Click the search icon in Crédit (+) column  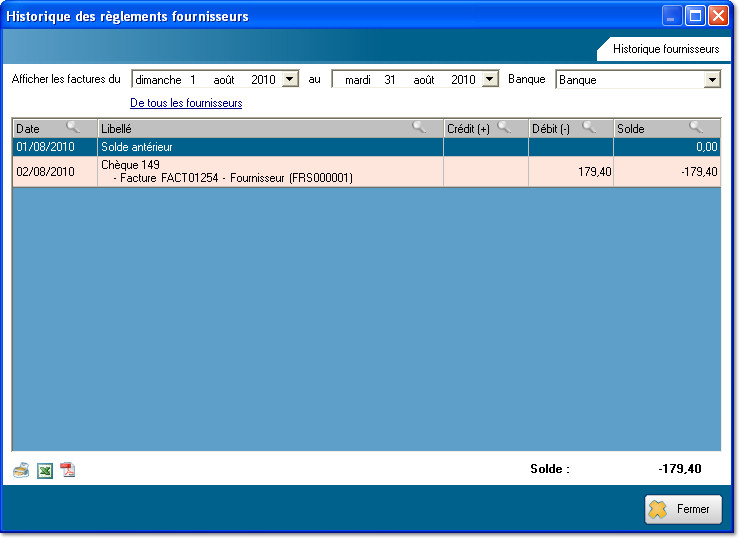(504, 127)
